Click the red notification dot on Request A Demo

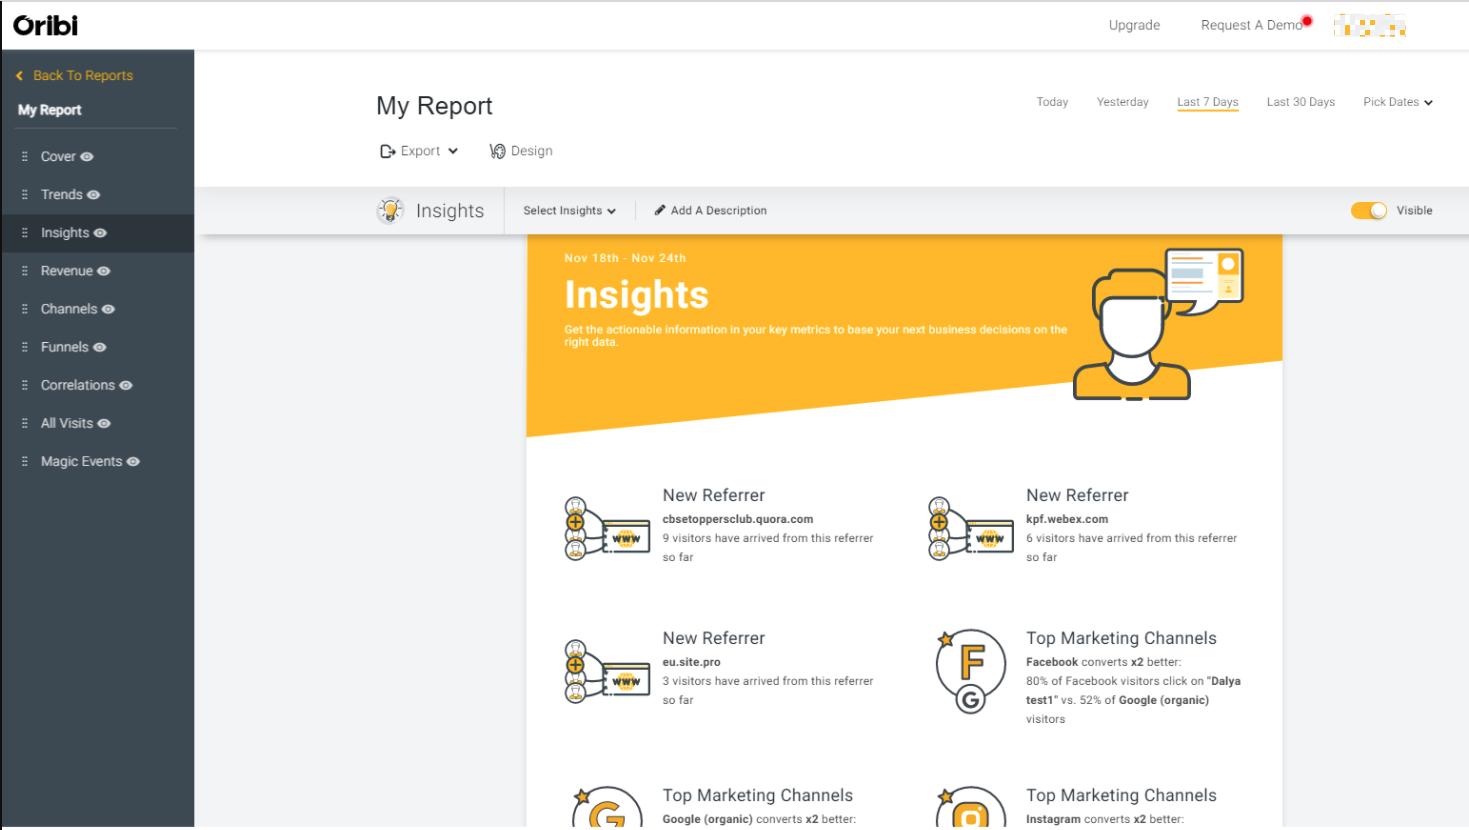tap(1307, 21)
